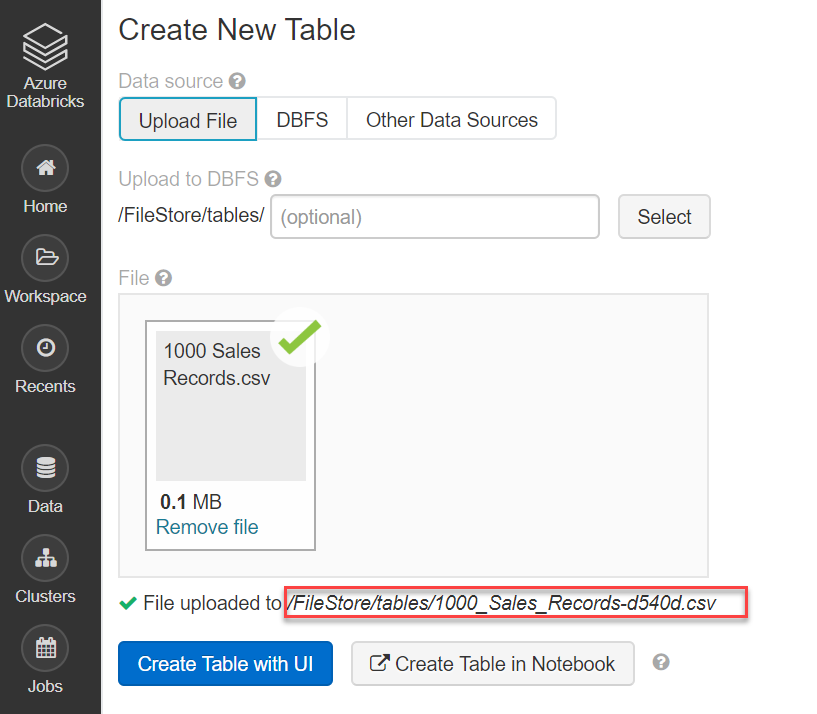Click the help icon next to File
The height and width of the screenshot is (714, 817).
tap(163, 278)
